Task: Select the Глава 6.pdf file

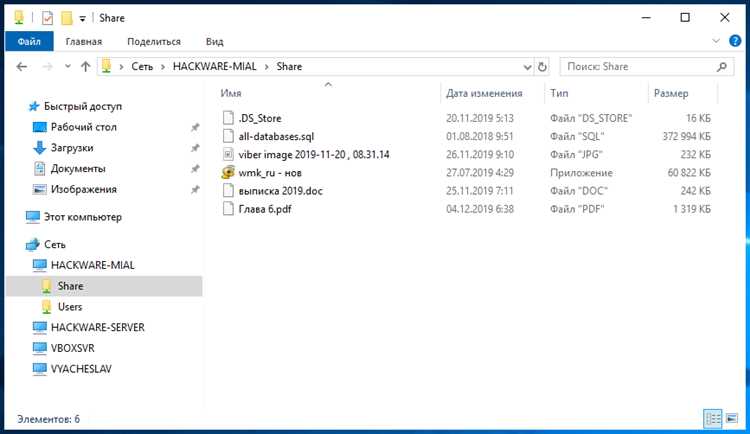Action: tap(265, 209)
